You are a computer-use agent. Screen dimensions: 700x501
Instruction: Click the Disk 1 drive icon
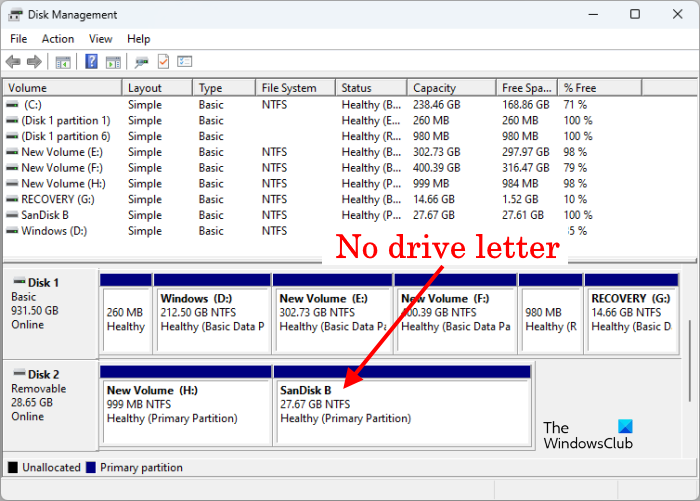point(19,282)
